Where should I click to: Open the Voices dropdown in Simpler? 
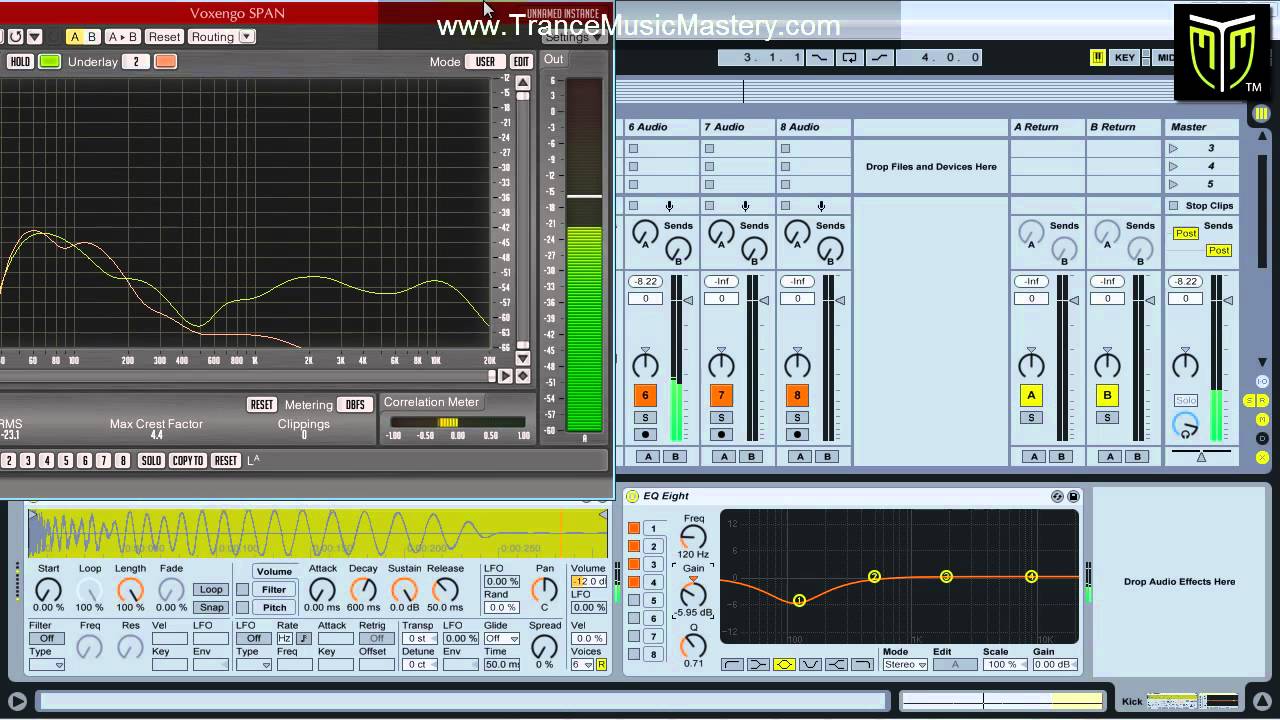click(x=583, y=665)
